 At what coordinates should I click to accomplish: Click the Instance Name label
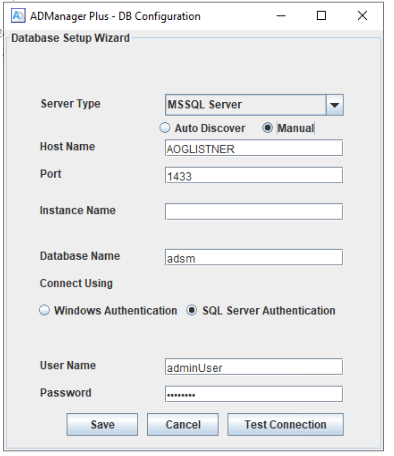pyautogui.click(x=78, y=210)
